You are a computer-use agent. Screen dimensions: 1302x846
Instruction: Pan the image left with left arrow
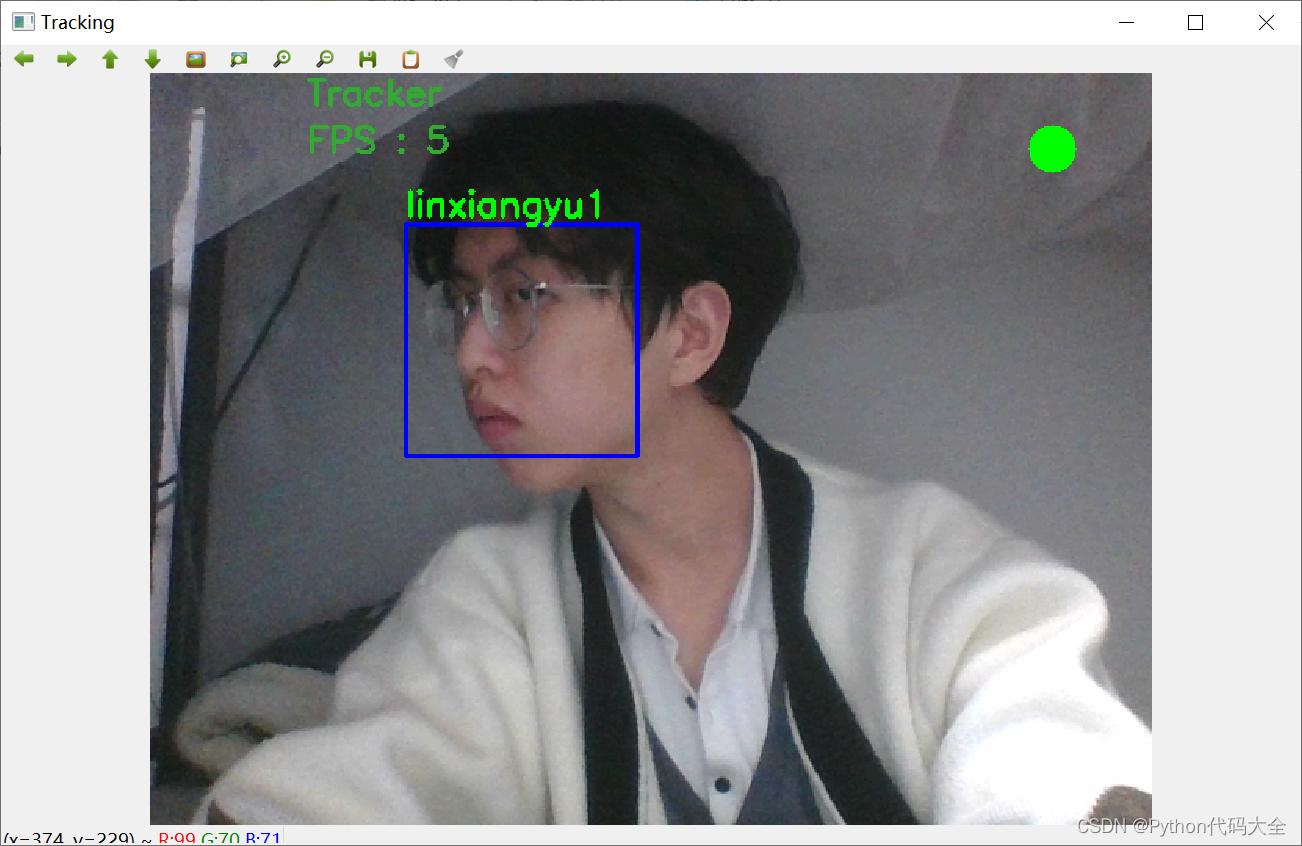pos(24,59)
